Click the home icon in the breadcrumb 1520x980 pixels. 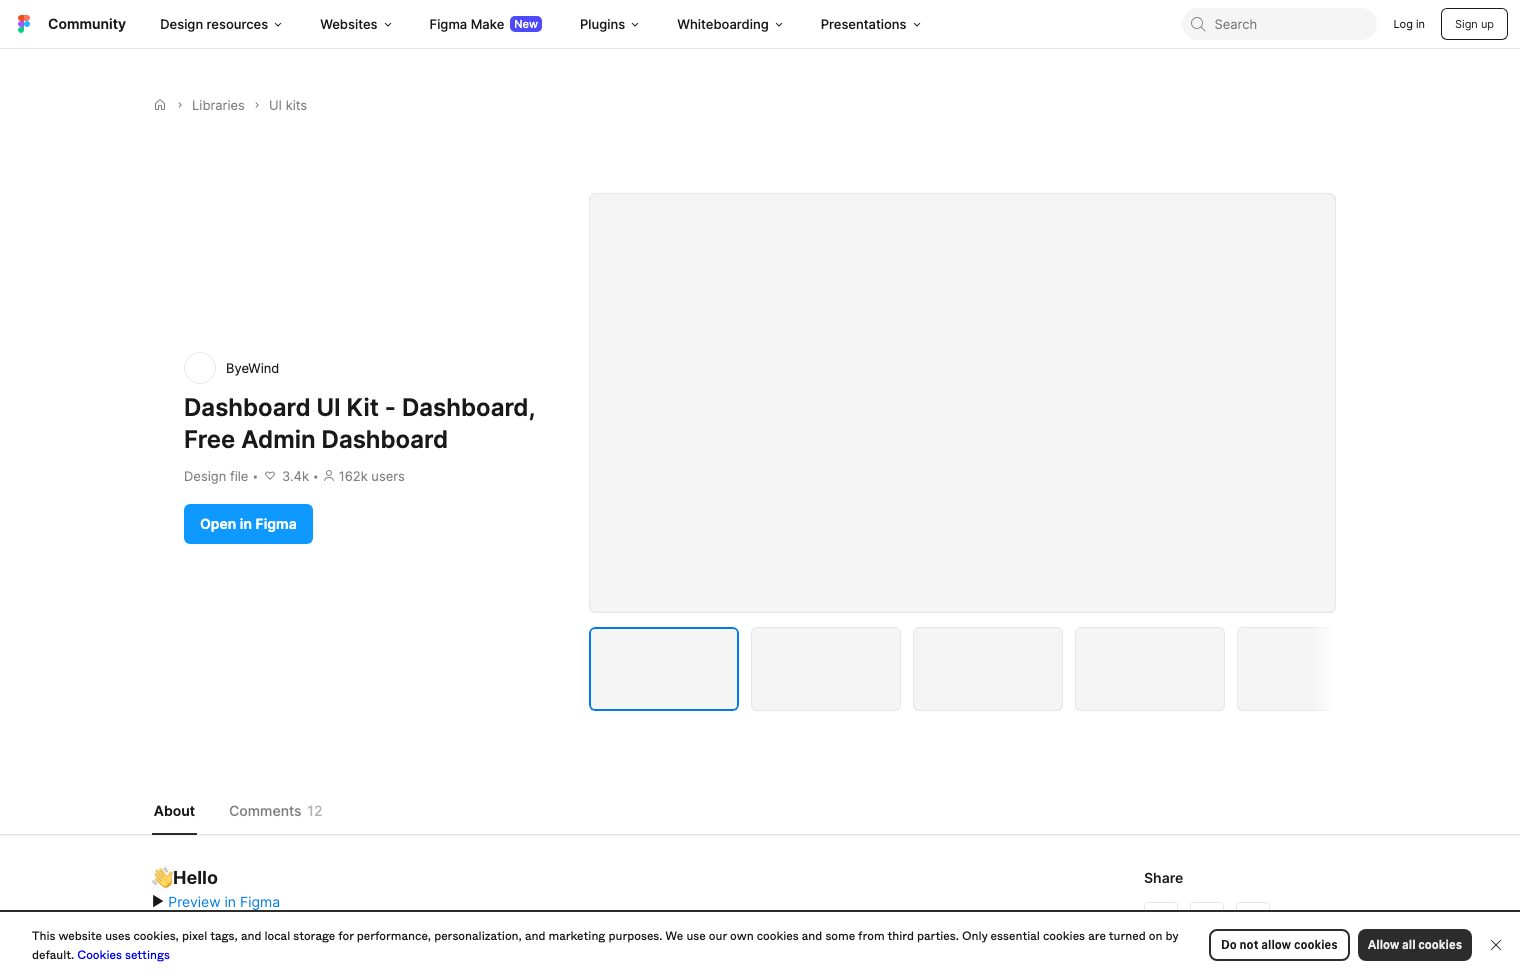[x=160, y=105]
